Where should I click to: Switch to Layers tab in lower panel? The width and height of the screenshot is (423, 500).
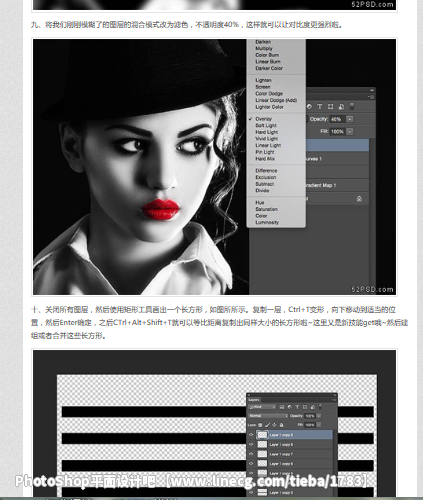[x=254, y=400]
